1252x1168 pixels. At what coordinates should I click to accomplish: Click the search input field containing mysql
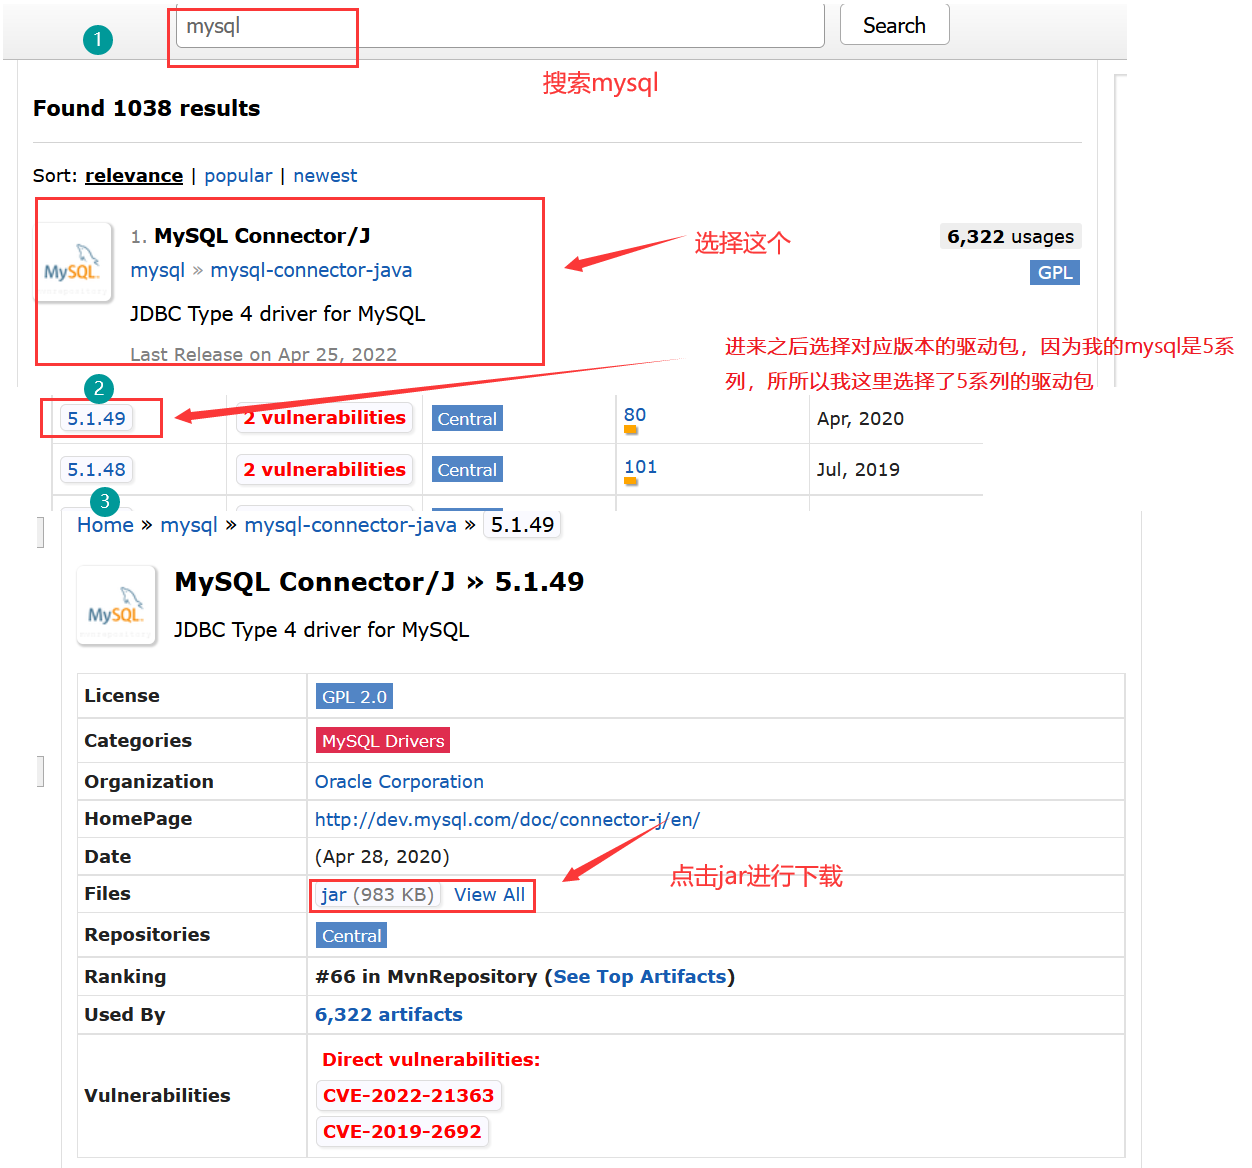pos(500,26)
